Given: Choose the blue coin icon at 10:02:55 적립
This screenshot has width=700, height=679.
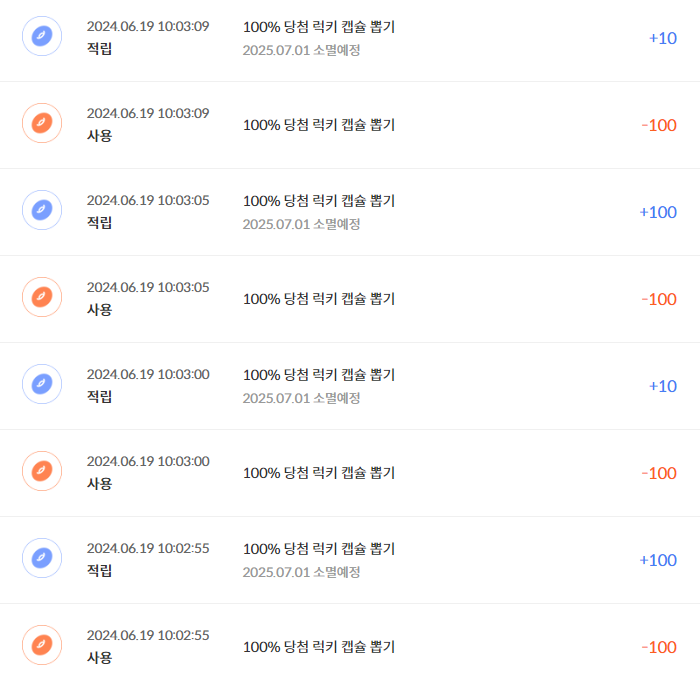Looking at the screenshot, I should pyautogui.click(x=42, y=558).
